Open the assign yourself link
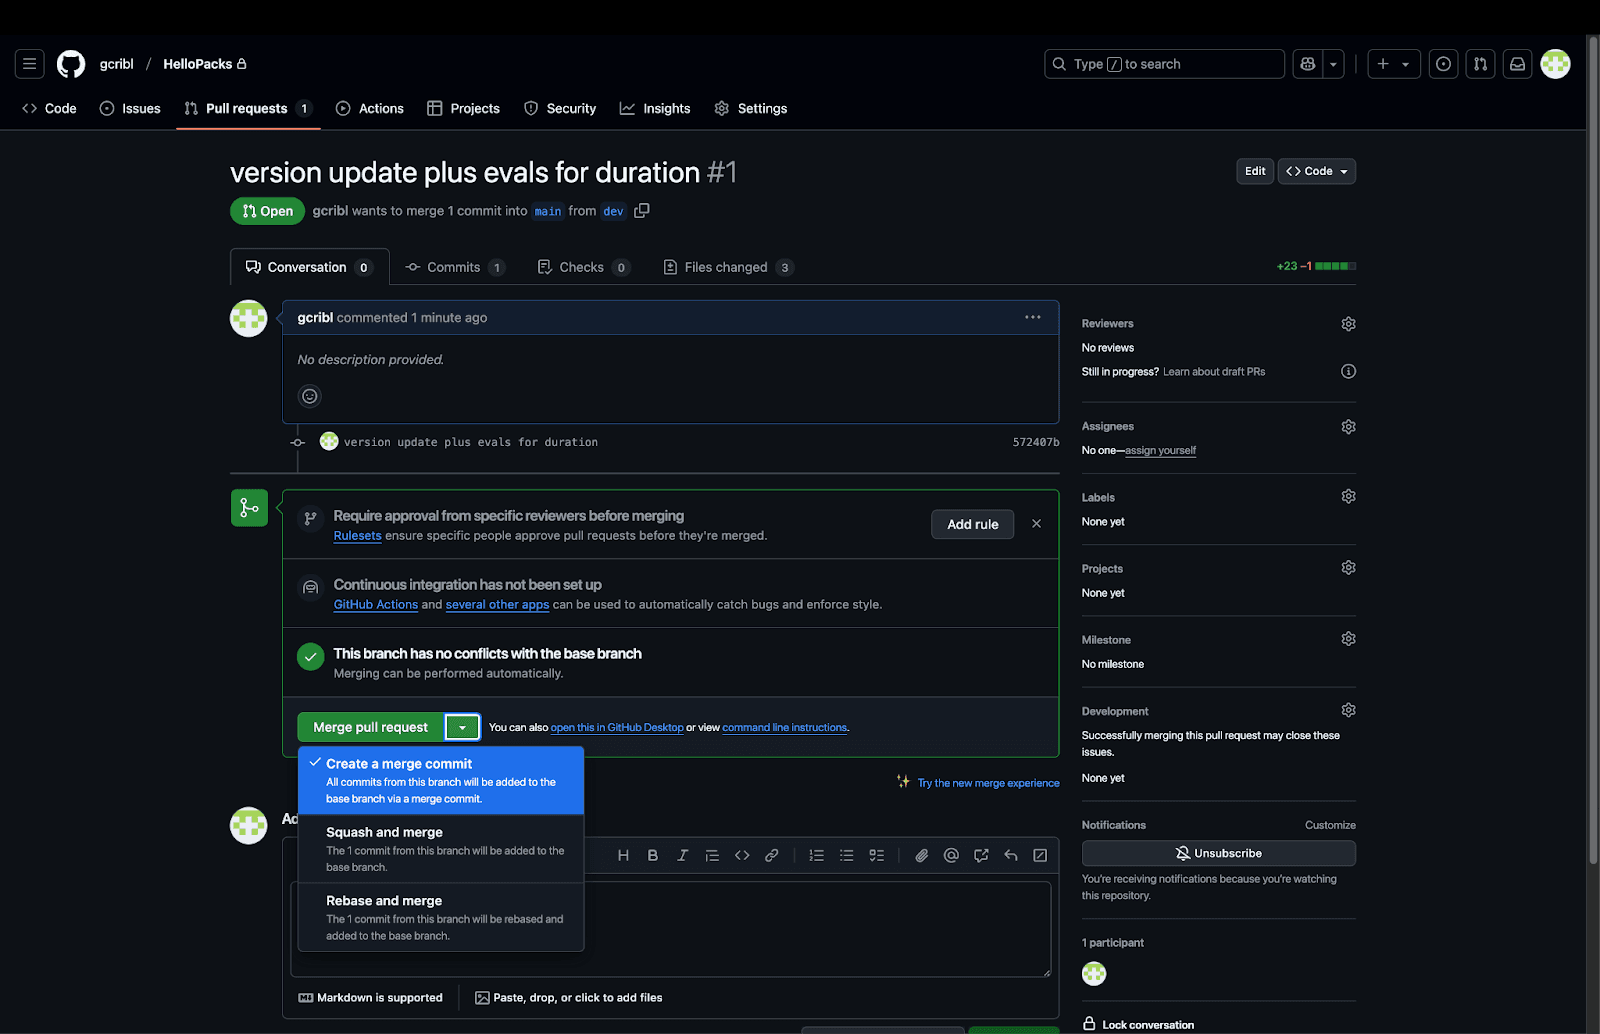This screenshot has height=1034, width=1600. pos(1160,451)
